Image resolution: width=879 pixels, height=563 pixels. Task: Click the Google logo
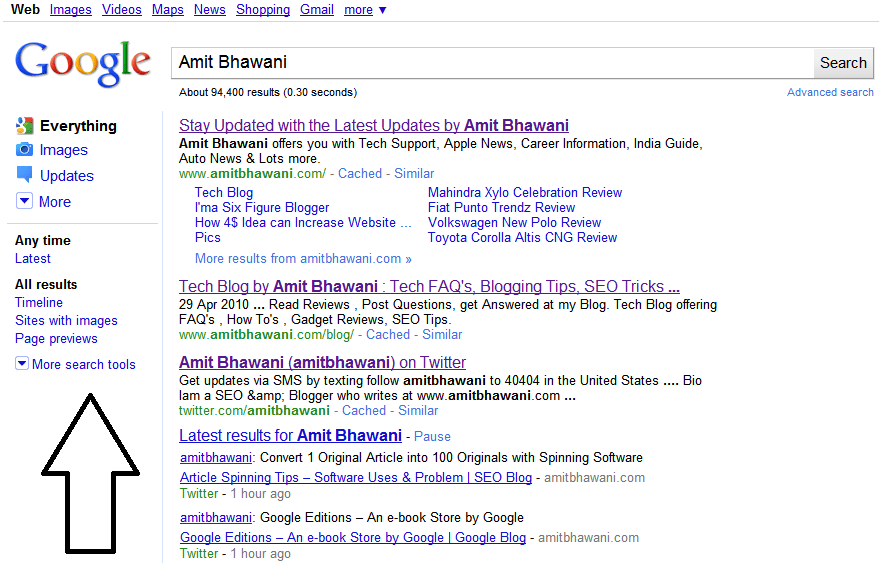(x=83, y=63)
